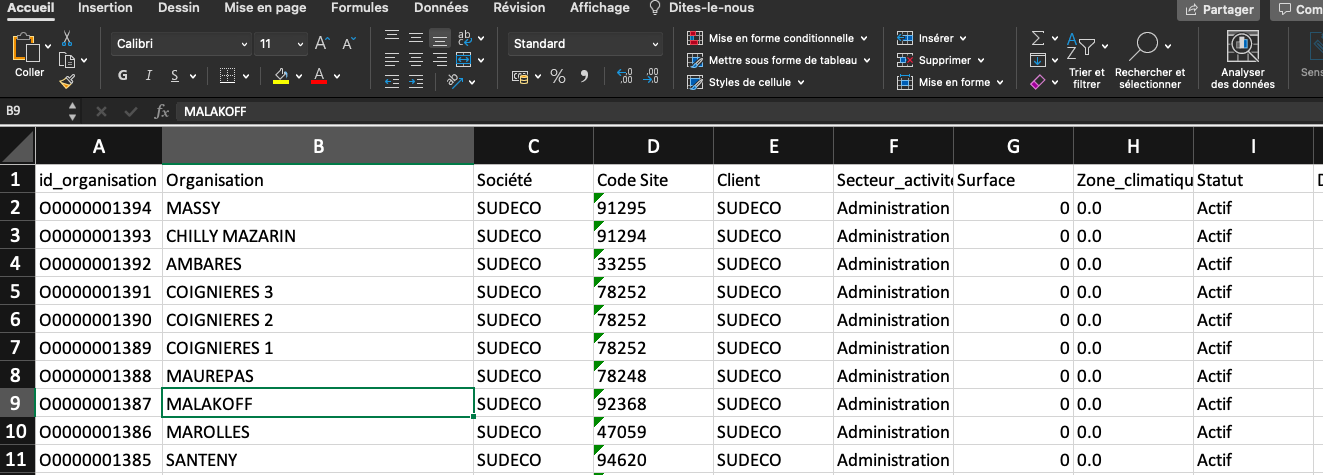Click the Coller paste icon
Viewport: 1323px width, 475px height.
(x=28, y=48)
